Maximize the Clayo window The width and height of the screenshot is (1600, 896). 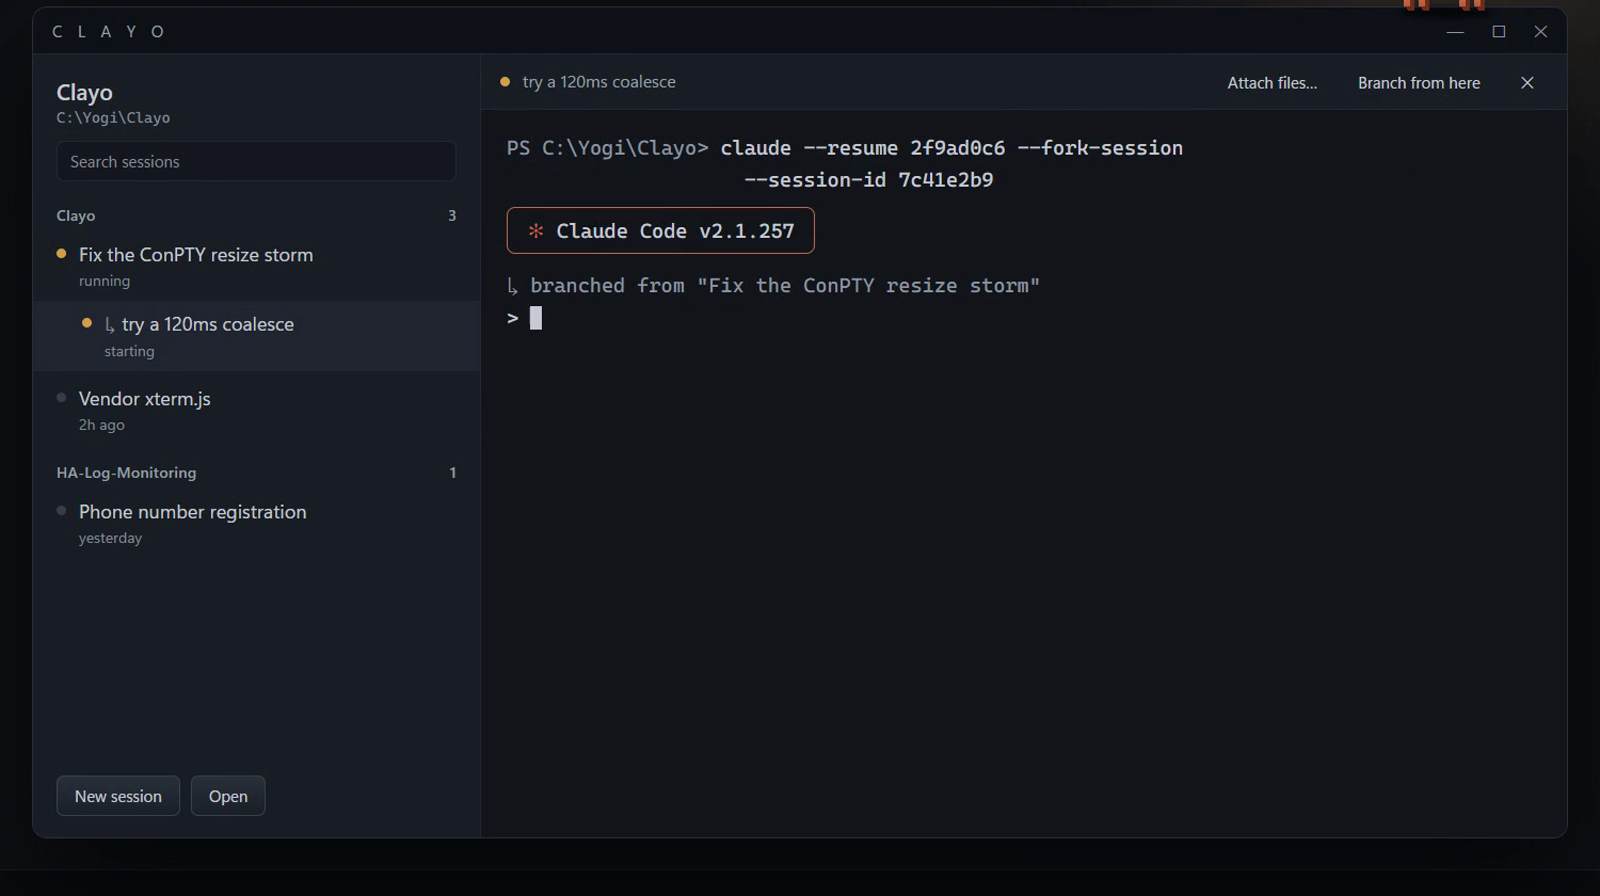pyautogui.click(x=1499, y=32)
